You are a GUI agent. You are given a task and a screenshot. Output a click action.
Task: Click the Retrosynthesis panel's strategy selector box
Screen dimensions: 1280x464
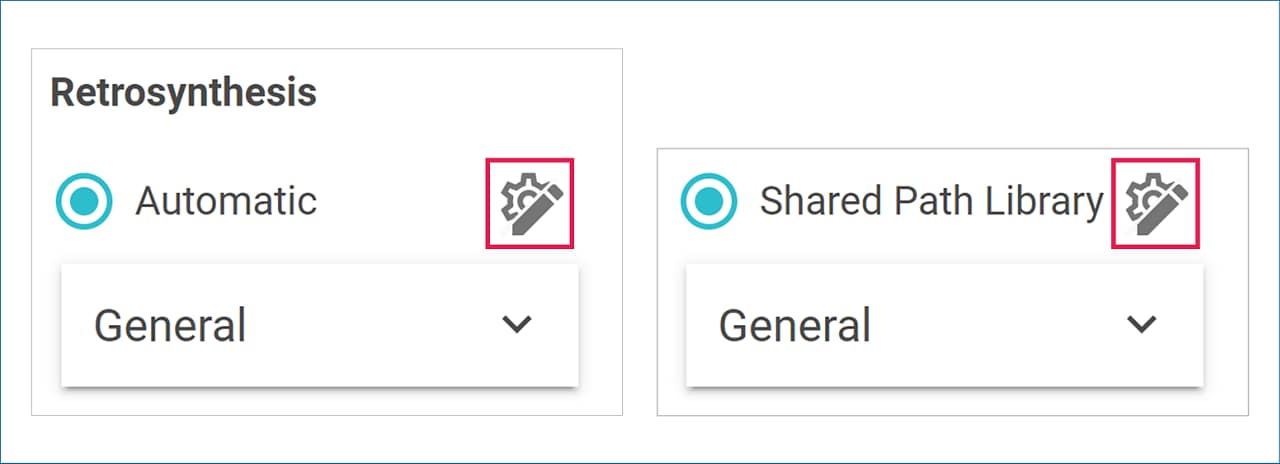(x=320, y=325)
